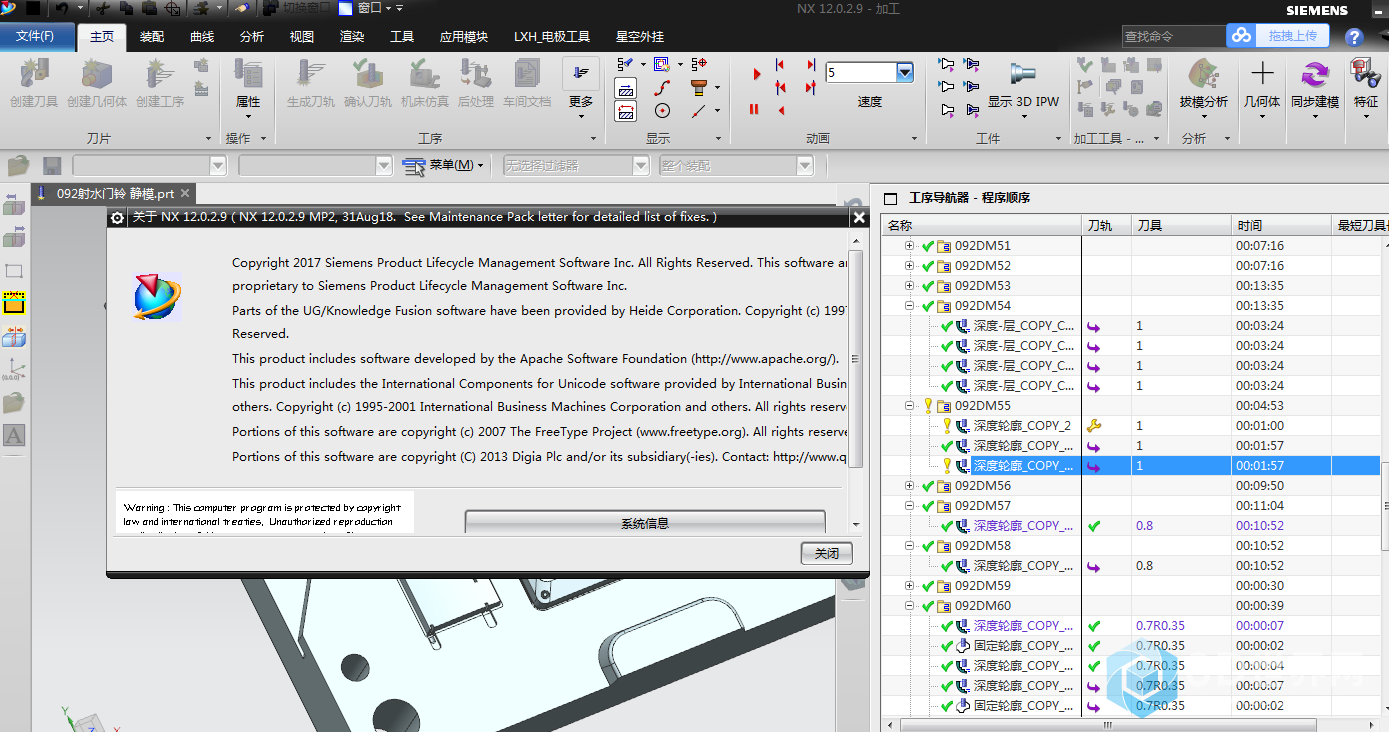Viewport: 1389px width, 732px height.
Task: Click the operation navigator vertical scrollbar
Action: [1384, 505]
